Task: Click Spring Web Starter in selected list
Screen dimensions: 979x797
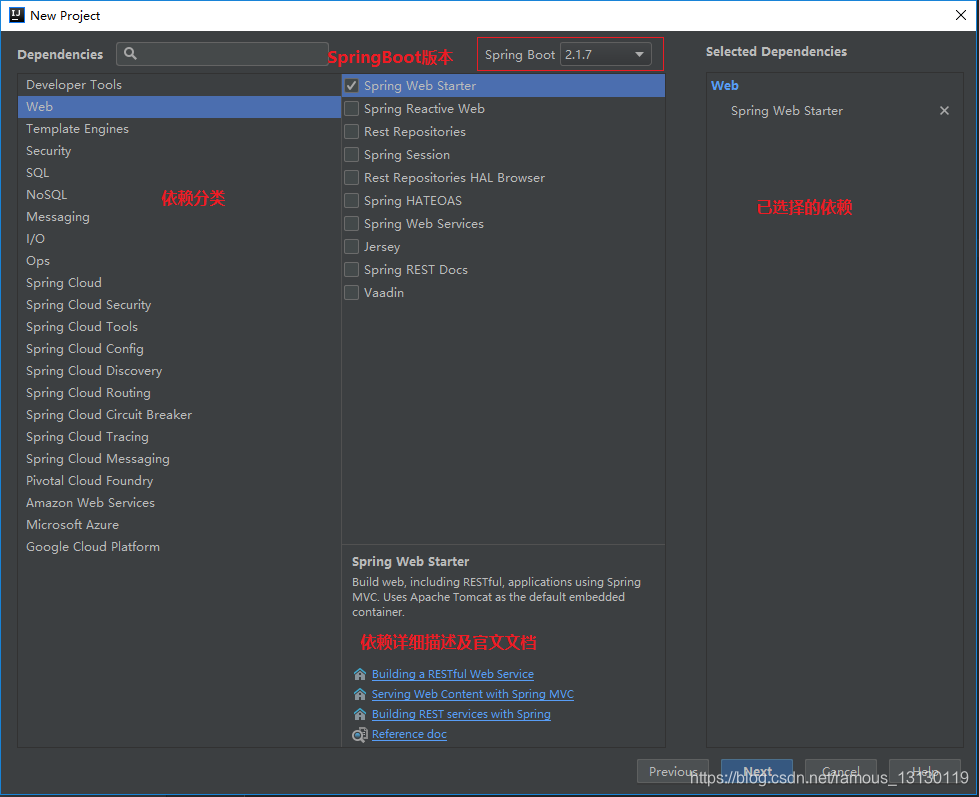Action: coord(787,110)
